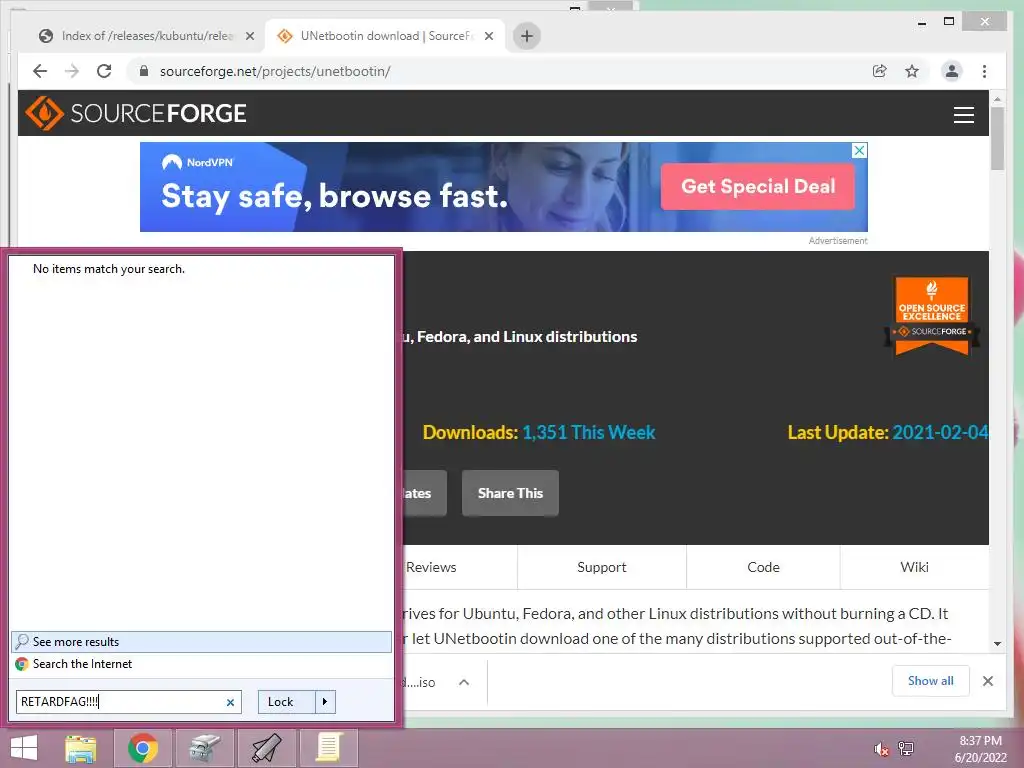The height and width of the screenshot is (768, 1024).
Task: Click the Share This button
Action: tap(510, 493)
